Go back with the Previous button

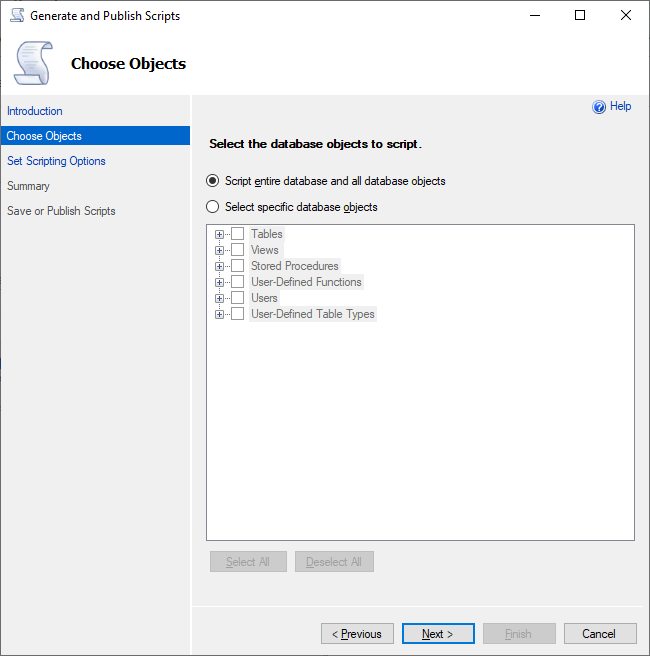(x=357, y=634)
